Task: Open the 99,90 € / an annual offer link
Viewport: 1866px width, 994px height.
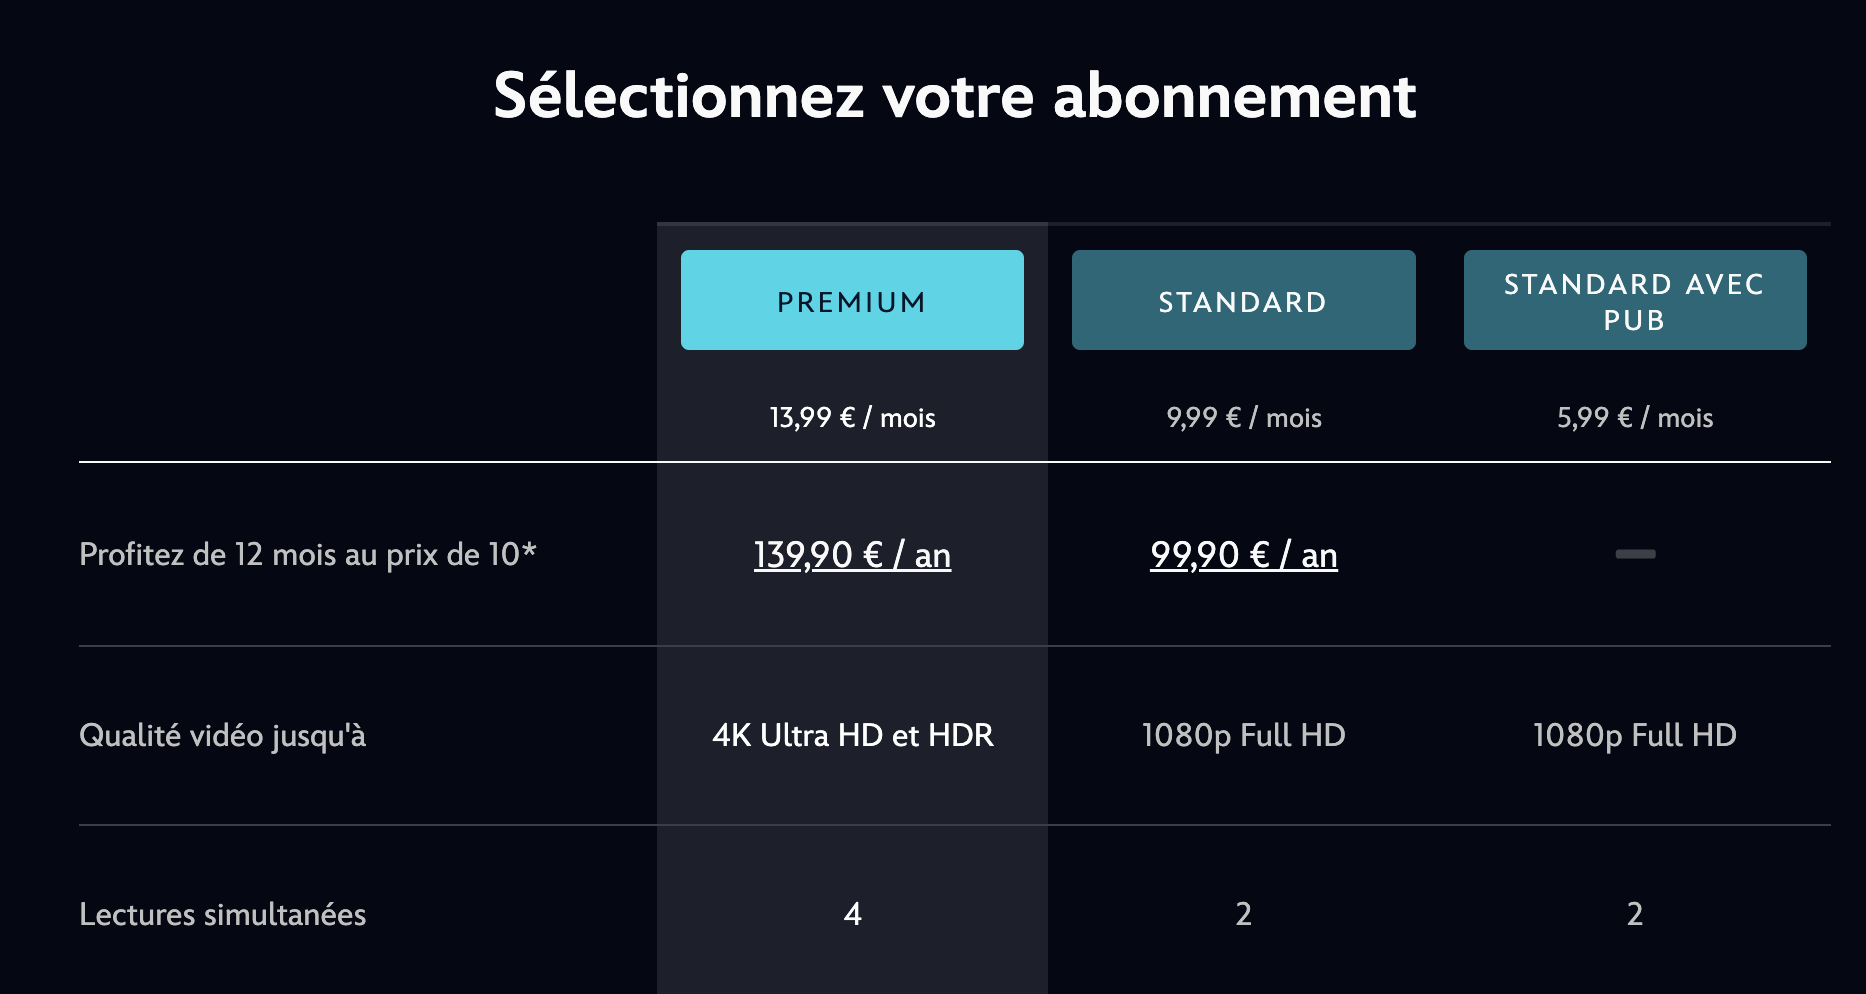Action: coord(1243,554)
